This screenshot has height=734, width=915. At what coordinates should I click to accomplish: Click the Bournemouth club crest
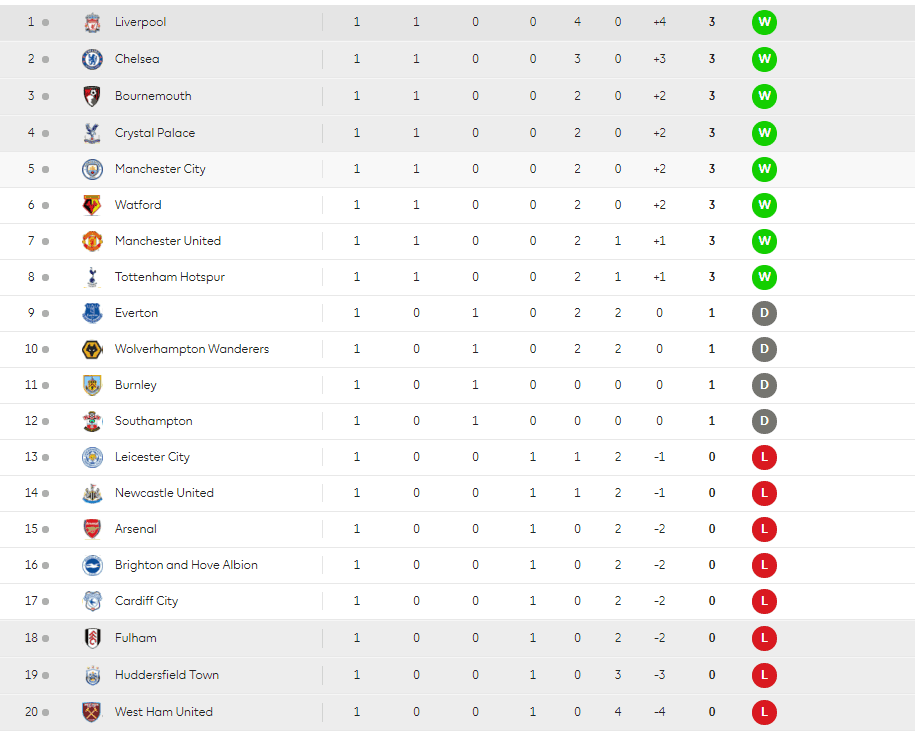coord(92,96)
